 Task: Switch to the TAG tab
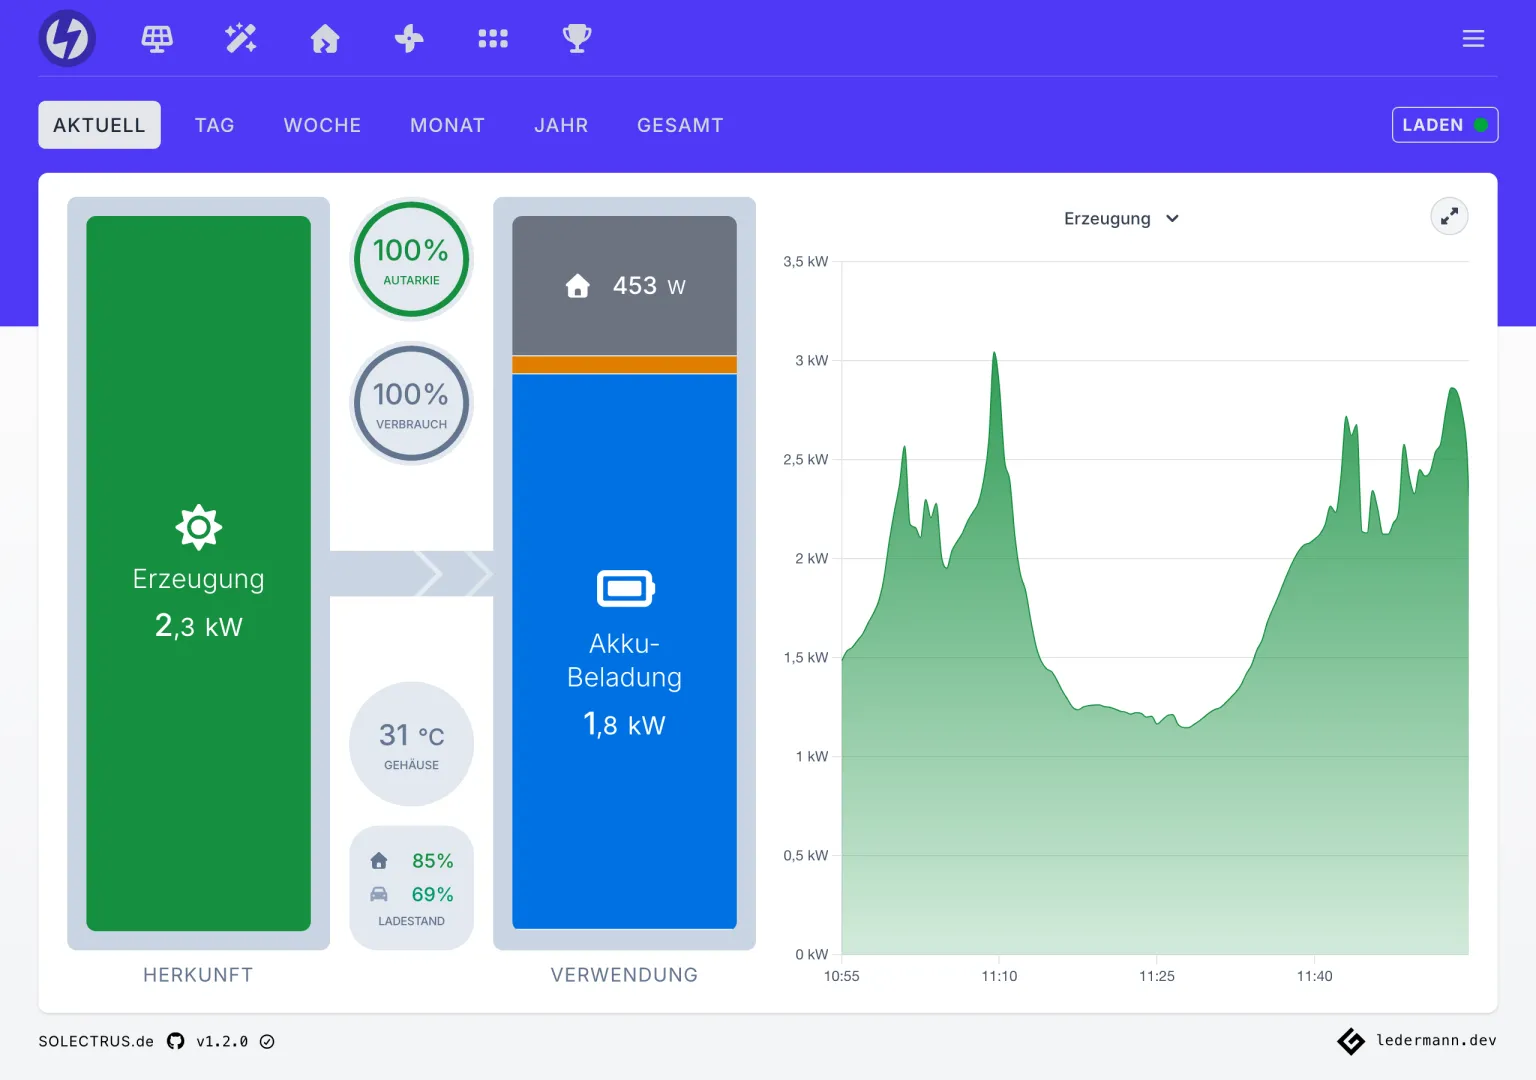(x=215, y=125)
